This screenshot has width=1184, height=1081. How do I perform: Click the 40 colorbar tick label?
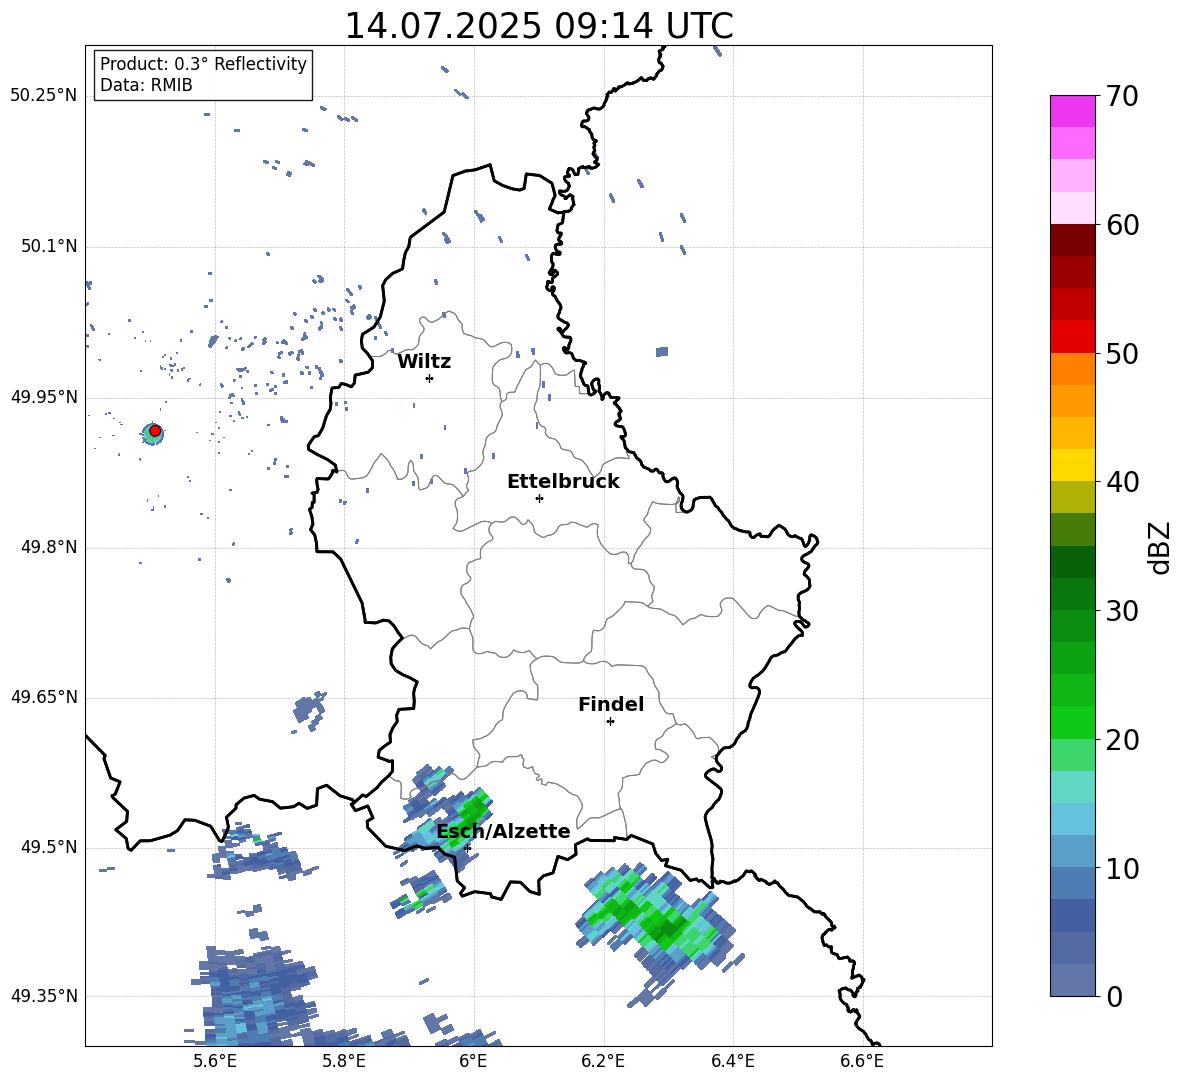coord(1122,482)
